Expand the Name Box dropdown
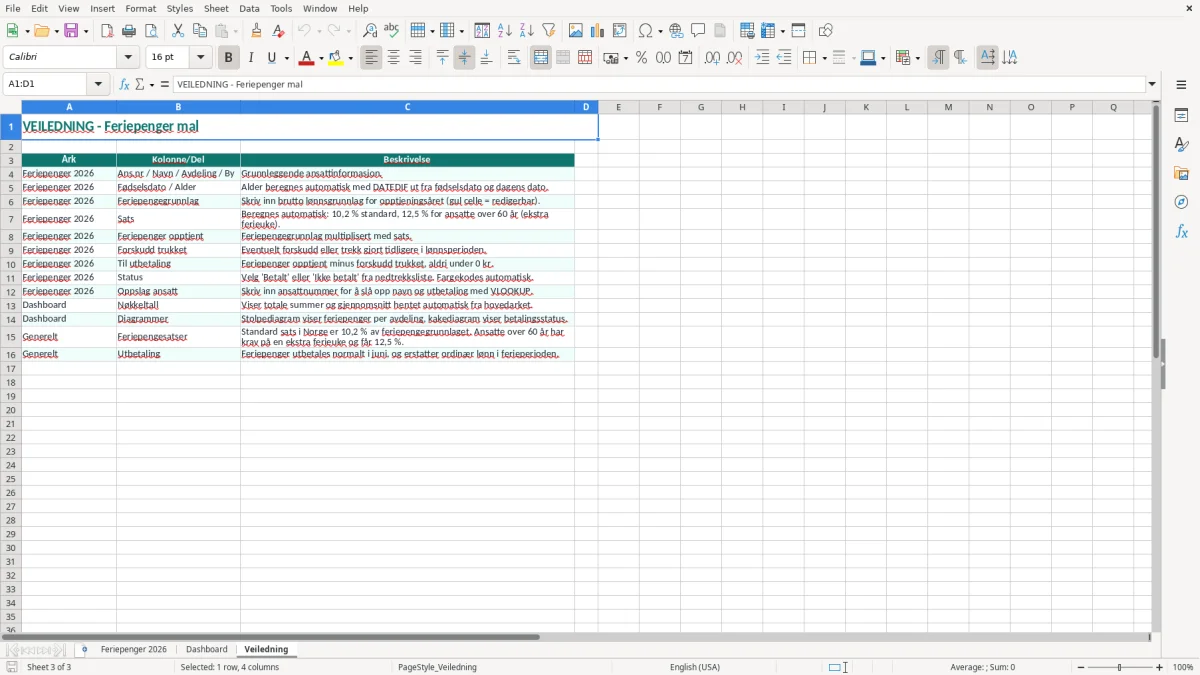 99,85
